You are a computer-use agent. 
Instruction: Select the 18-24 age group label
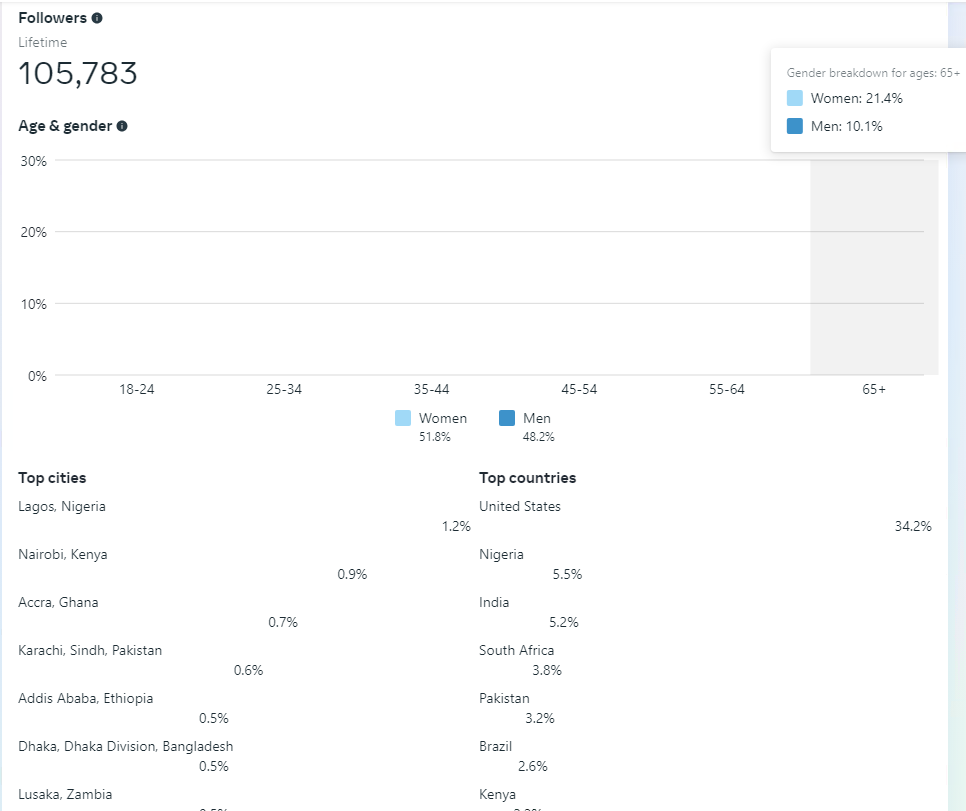[137, 389]
